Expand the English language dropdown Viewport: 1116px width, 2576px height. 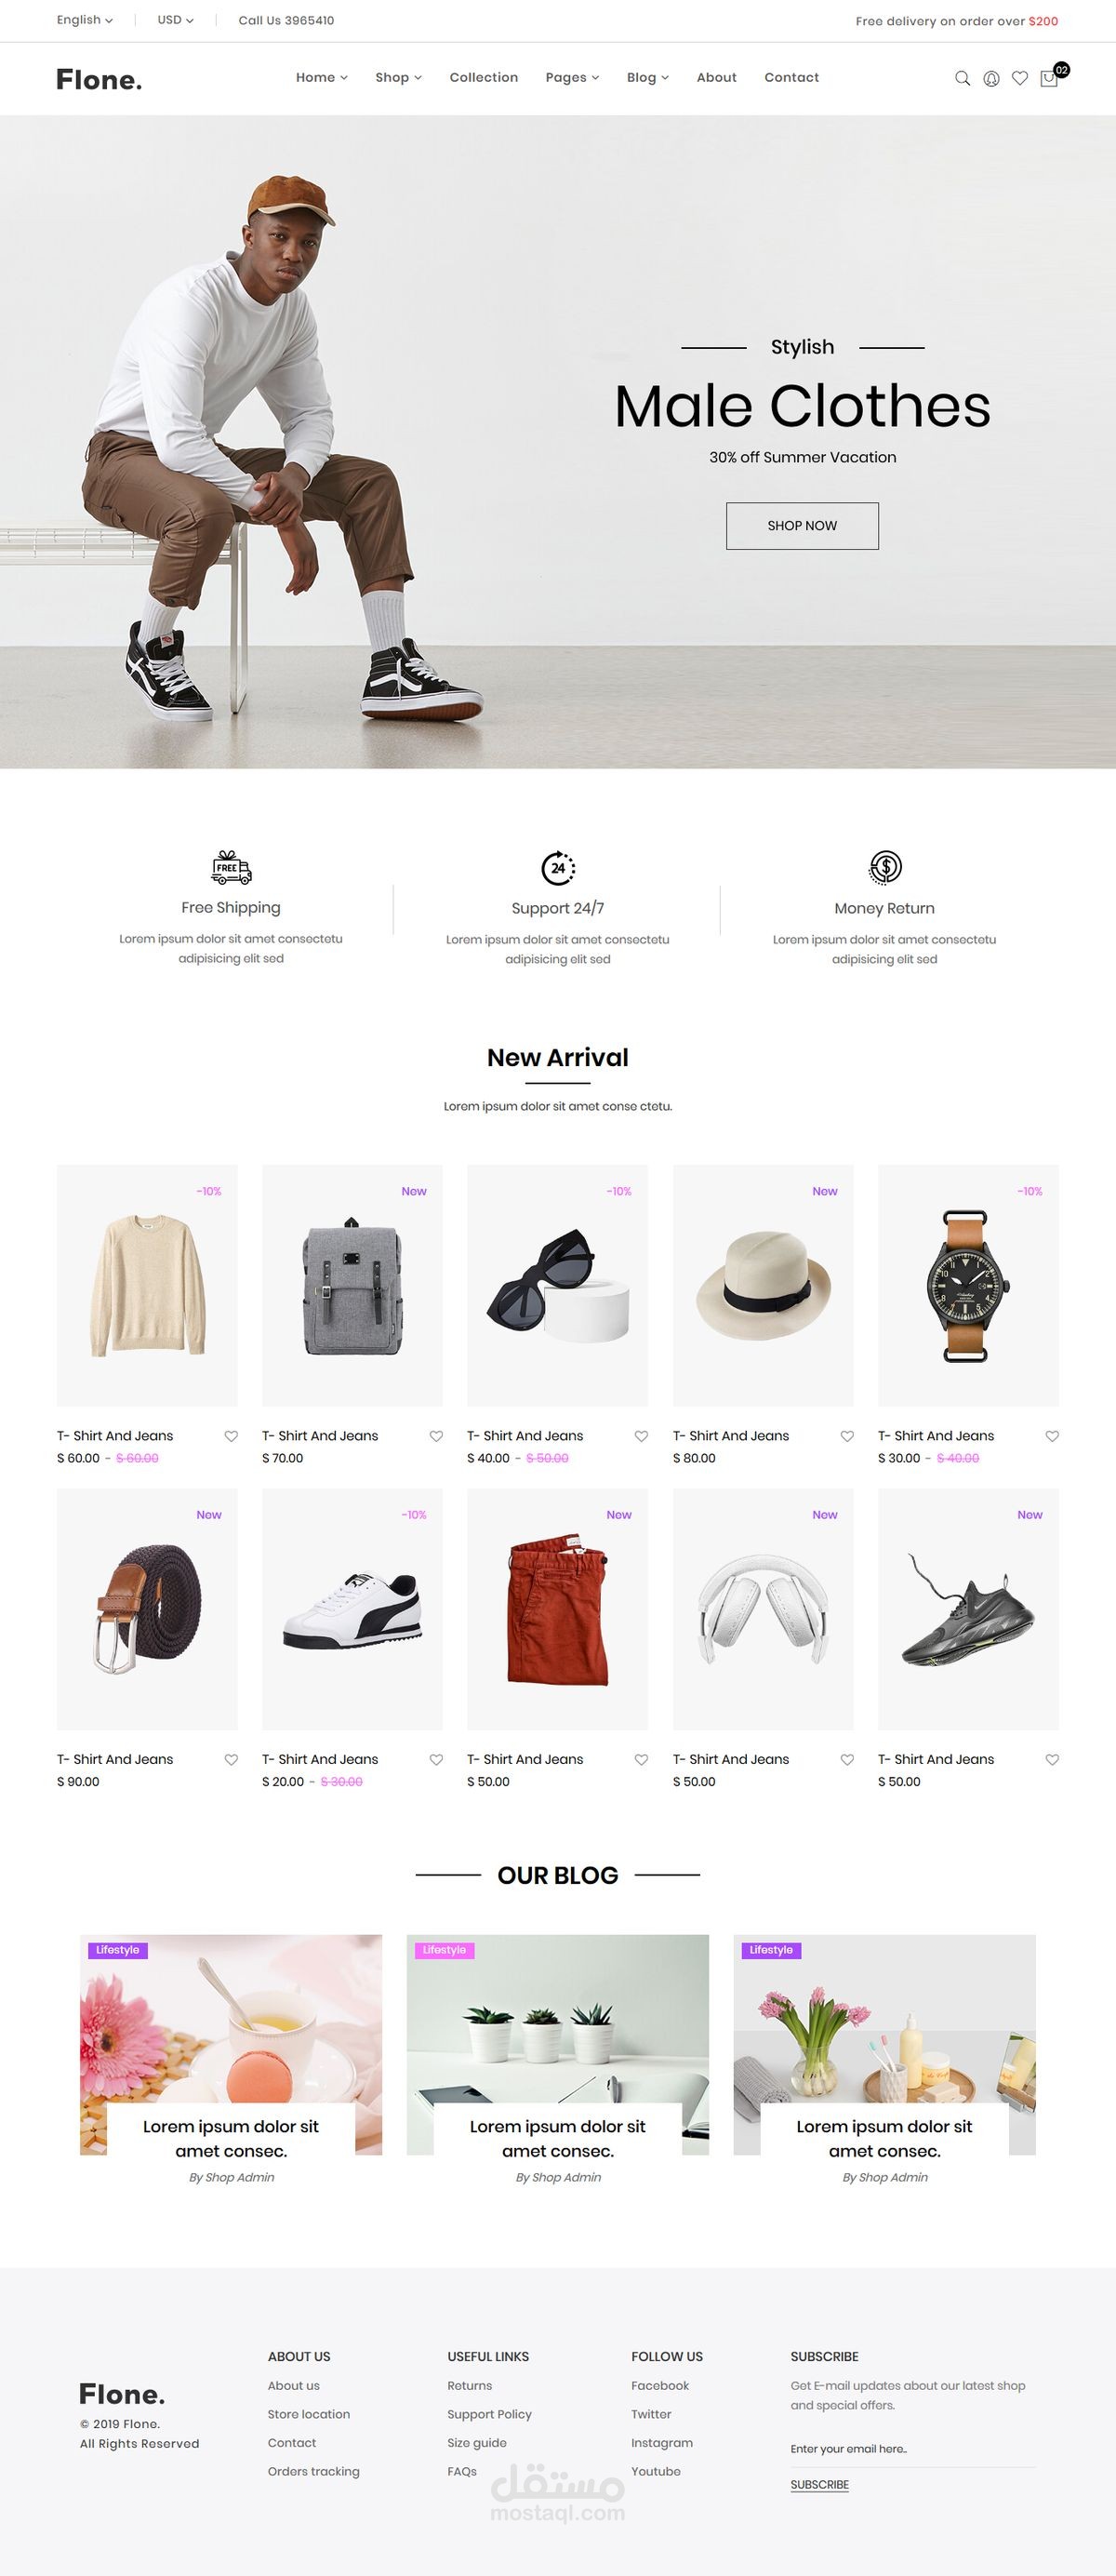pos(84,20)
